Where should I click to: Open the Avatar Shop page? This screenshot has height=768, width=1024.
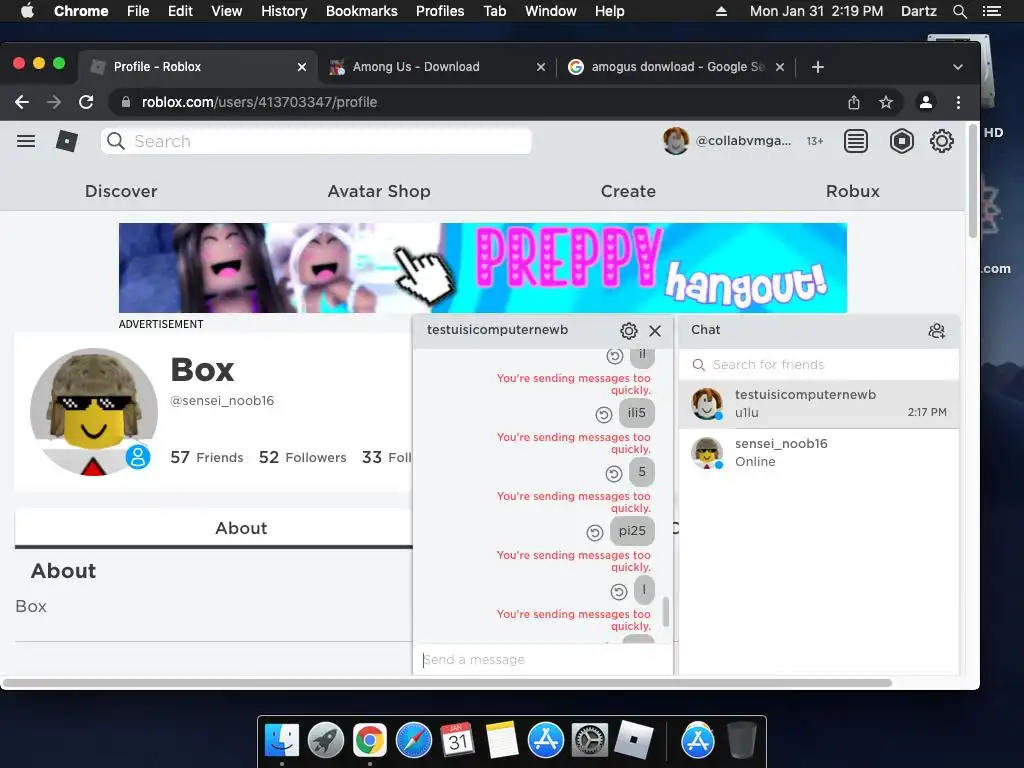pos(379,191)
